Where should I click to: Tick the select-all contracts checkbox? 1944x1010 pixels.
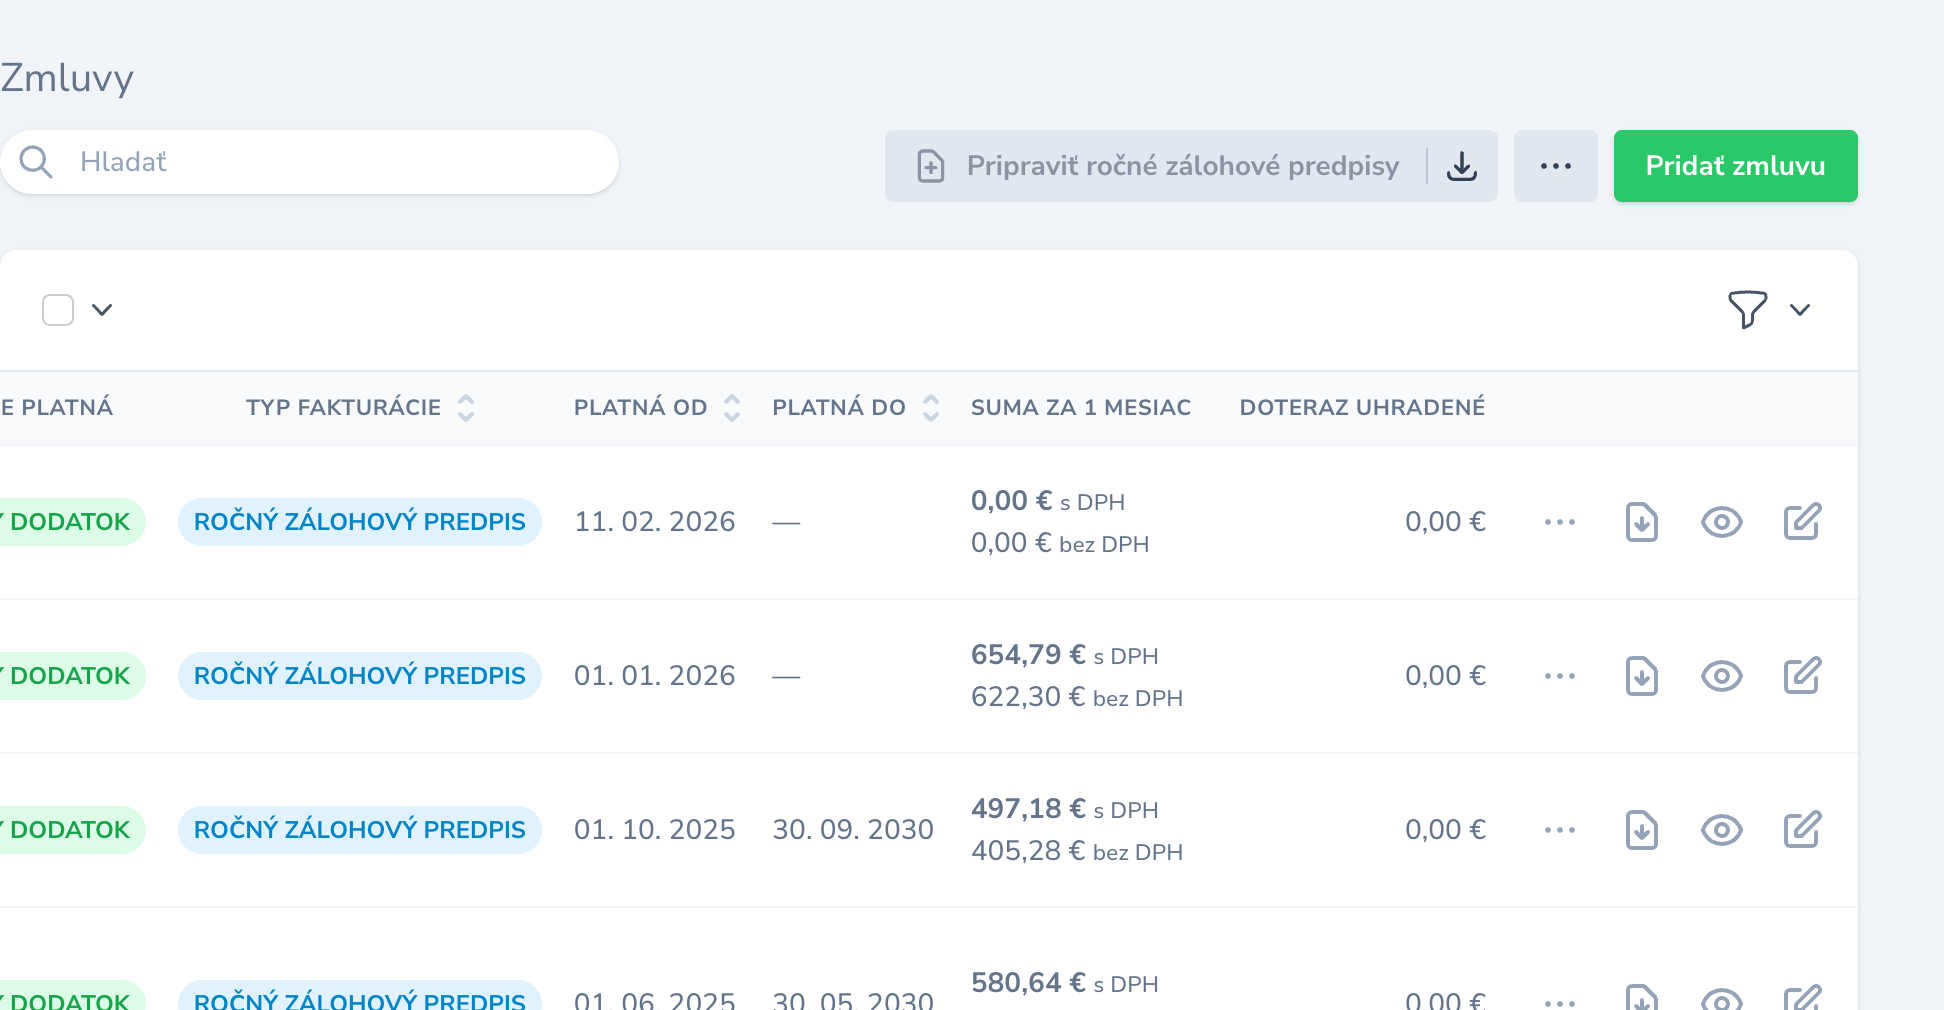click(x=58, y=310)
